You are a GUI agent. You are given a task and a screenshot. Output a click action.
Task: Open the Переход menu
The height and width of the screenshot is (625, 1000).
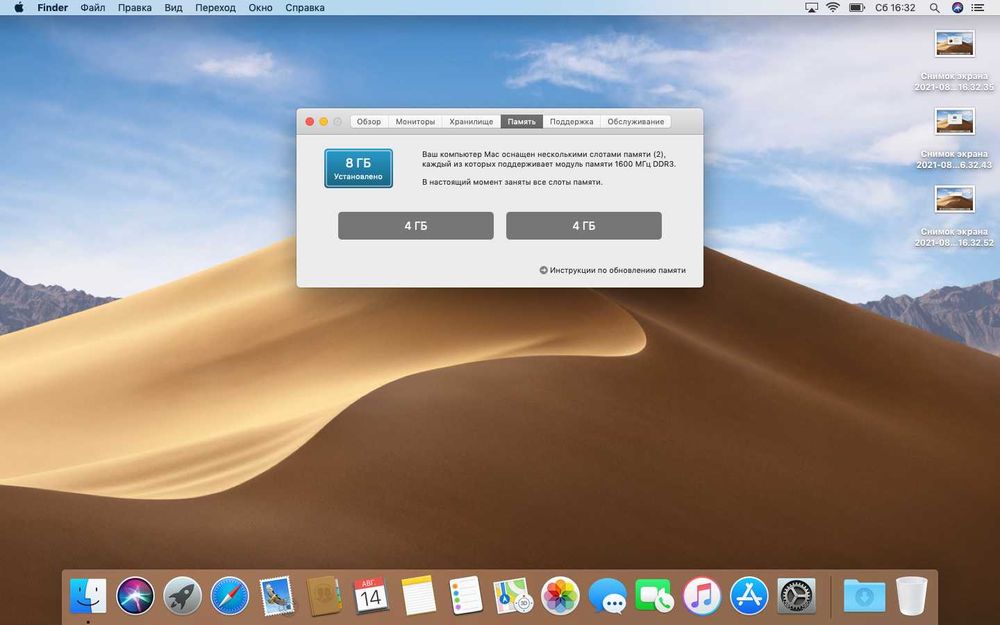click(x=216, y=8)
